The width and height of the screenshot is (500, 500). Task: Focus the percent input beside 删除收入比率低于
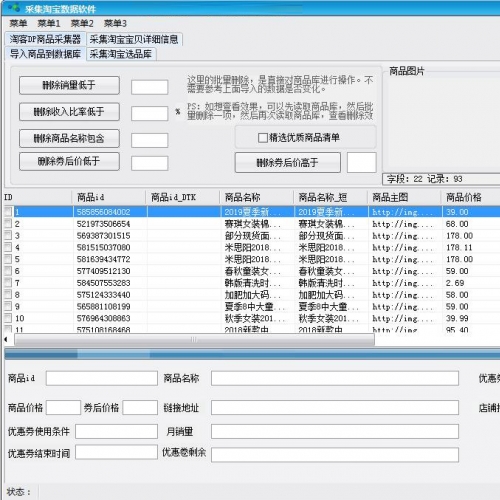pos(149,113)
